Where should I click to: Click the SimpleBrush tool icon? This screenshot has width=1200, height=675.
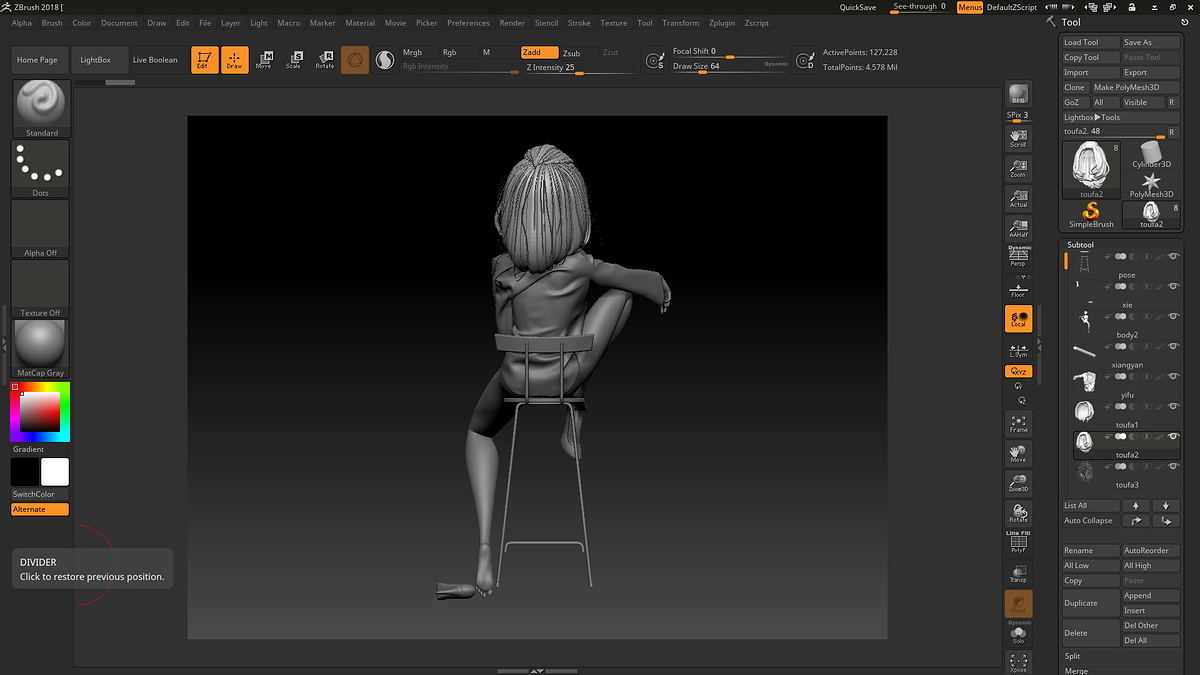tap(1091, 215)
